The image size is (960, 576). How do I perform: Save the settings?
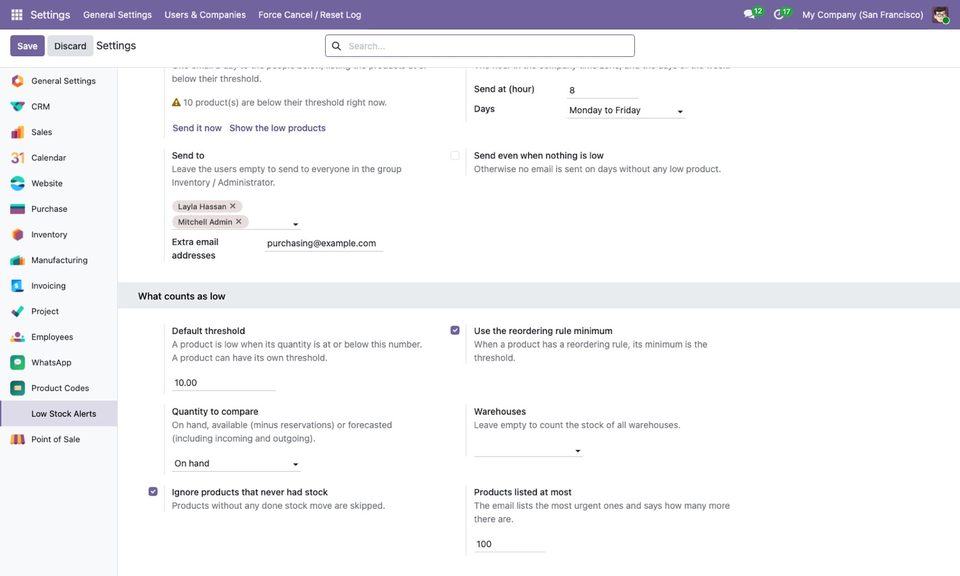27,46
